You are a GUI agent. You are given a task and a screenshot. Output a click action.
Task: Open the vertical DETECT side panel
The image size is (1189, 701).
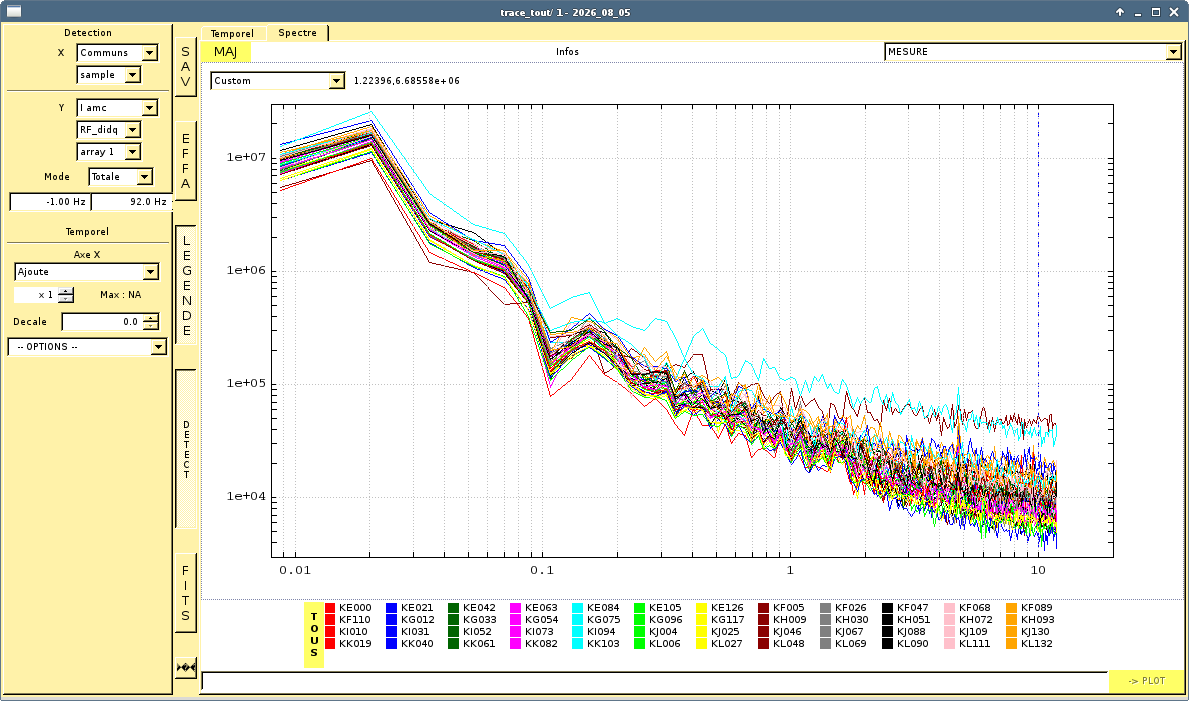pos(186,449)
